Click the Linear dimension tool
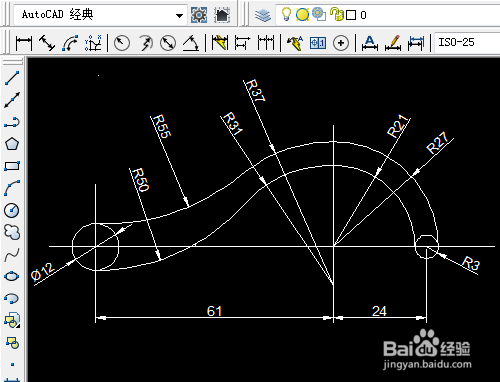500x382 pixels. (24, 43)
